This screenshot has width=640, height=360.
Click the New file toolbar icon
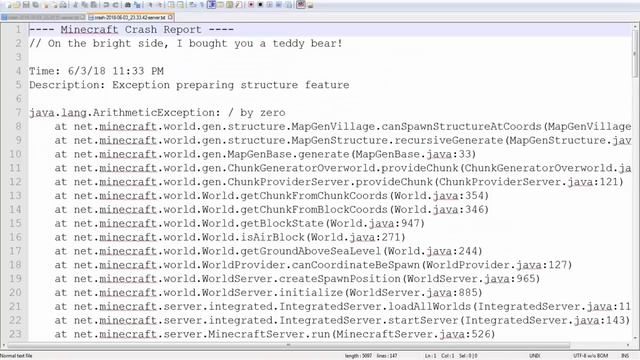tap(9, 5)
